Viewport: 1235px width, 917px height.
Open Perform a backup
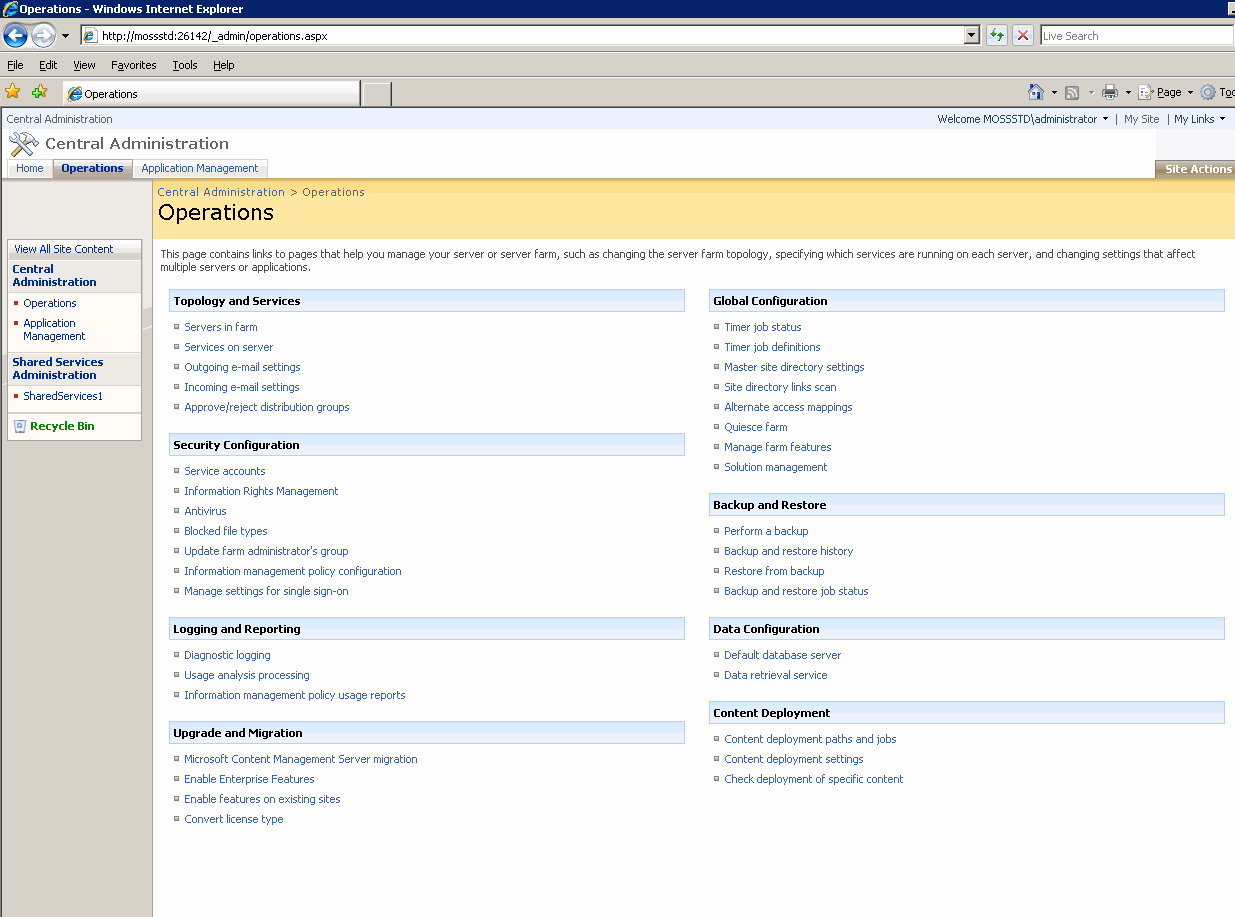coord(766,531)
